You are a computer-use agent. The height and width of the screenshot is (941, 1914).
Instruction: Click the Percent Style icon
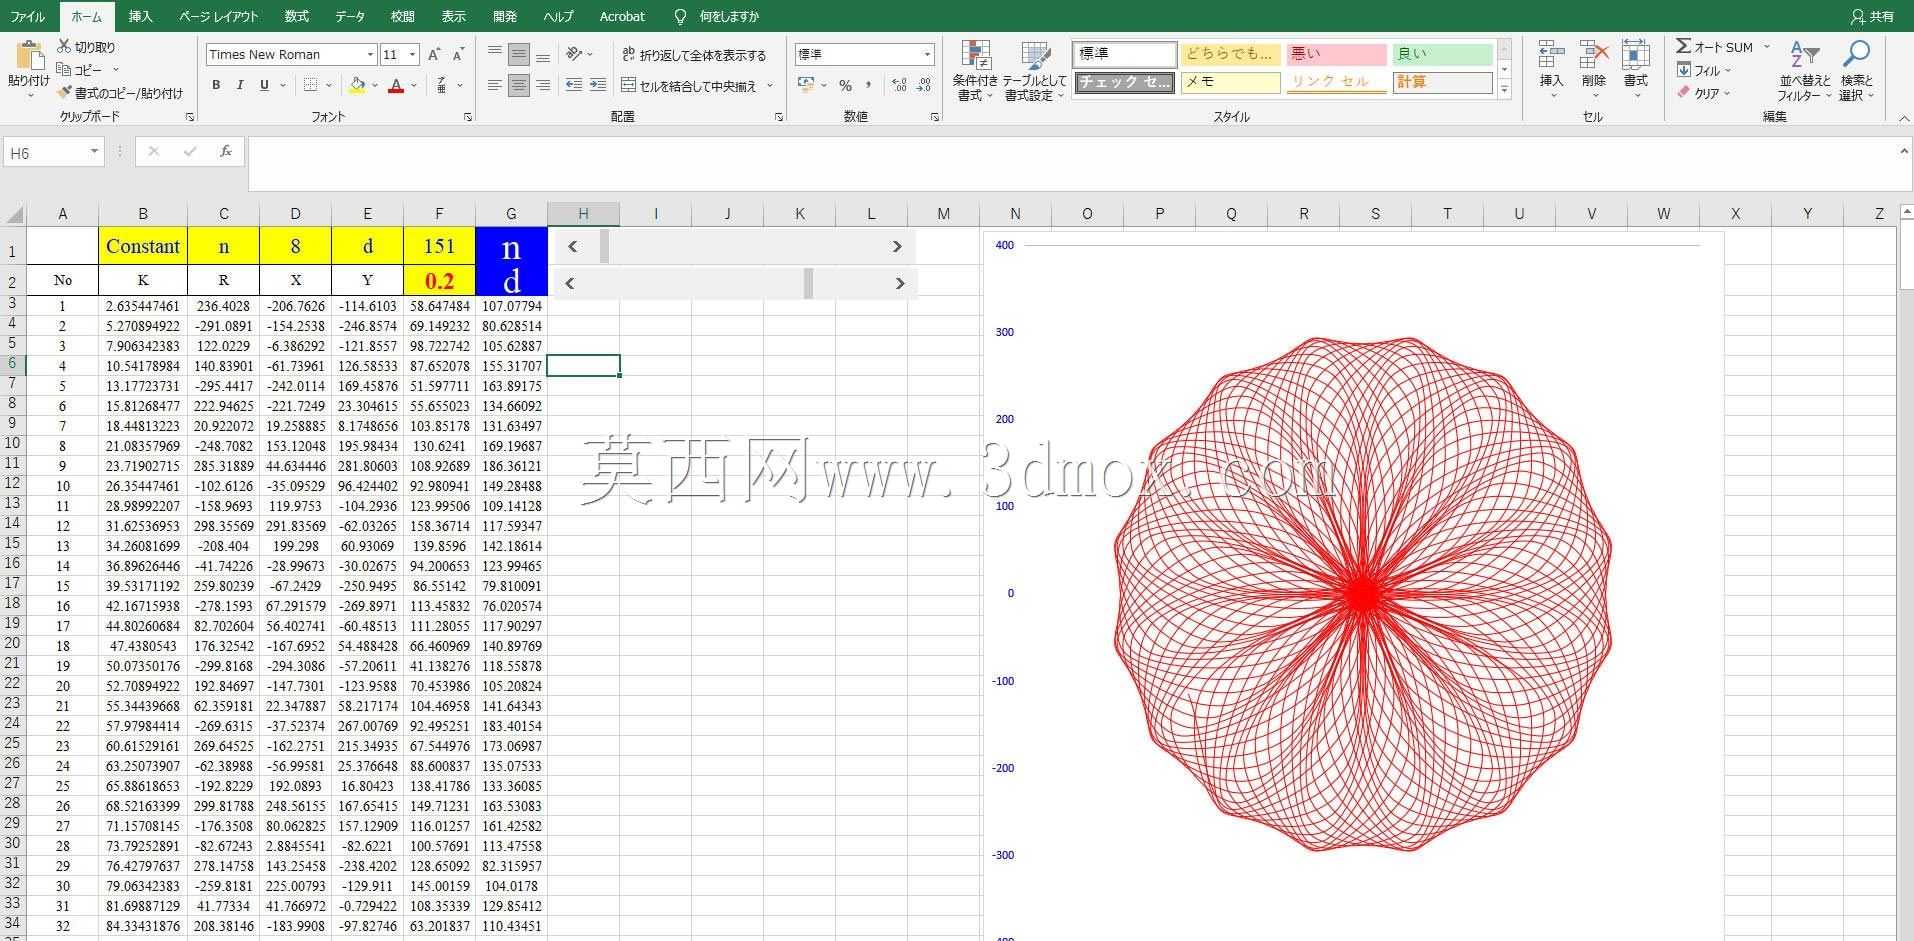tap(845, 86)
